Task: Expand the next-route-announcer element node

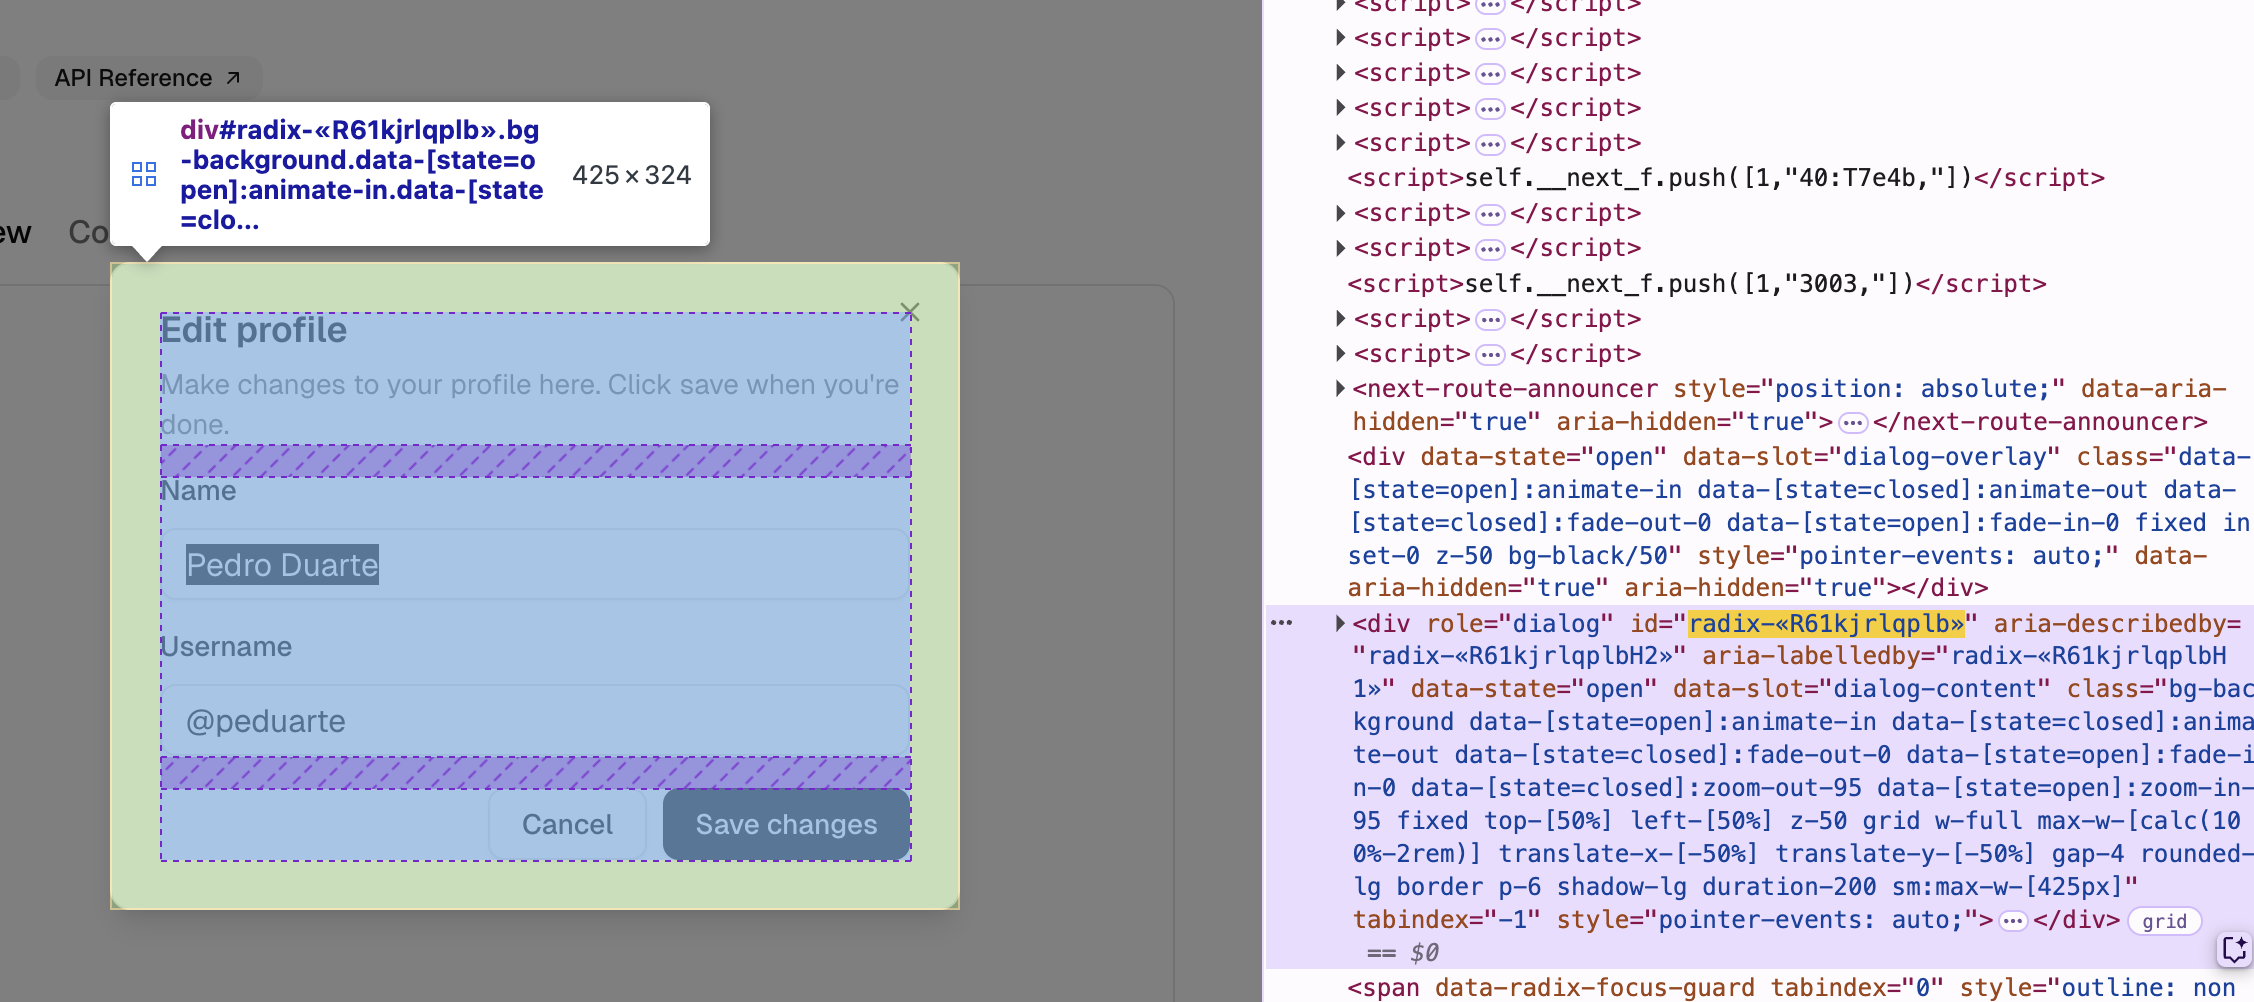Action: tap(1340, 388)
